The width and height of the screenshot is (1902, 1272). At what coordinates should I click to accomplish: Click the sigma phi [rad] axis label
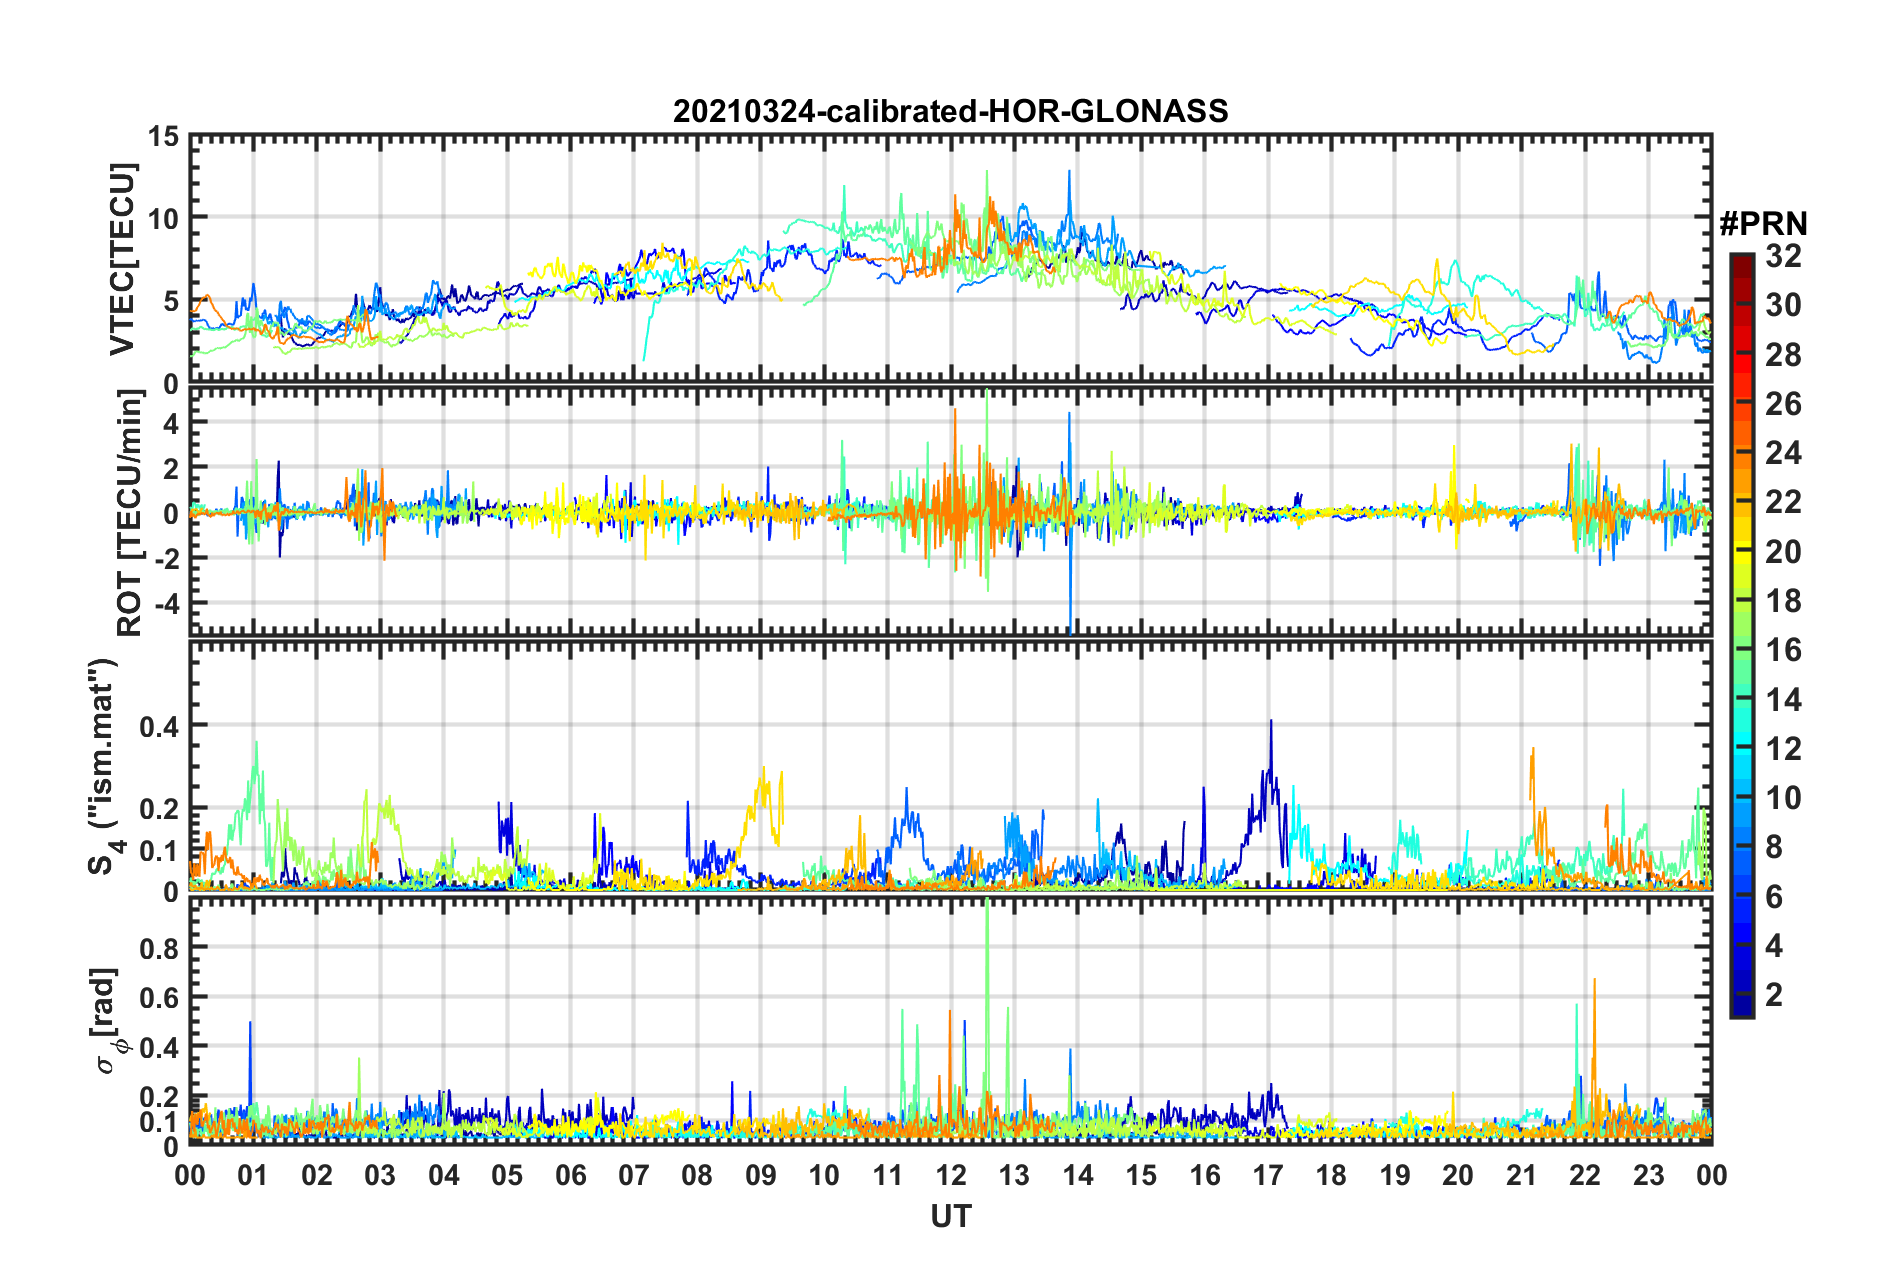pyautogui.click(x=108, y=1020)
